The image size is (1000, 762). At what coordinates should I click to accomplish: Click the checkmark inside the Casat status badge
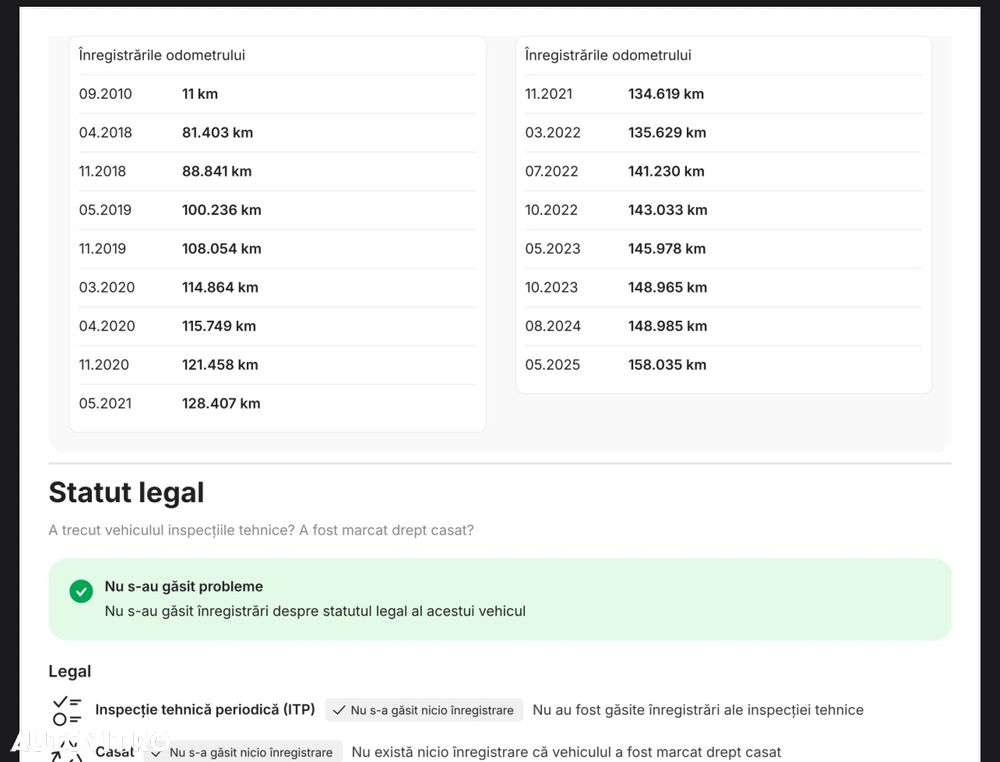[x=156, y=752]
